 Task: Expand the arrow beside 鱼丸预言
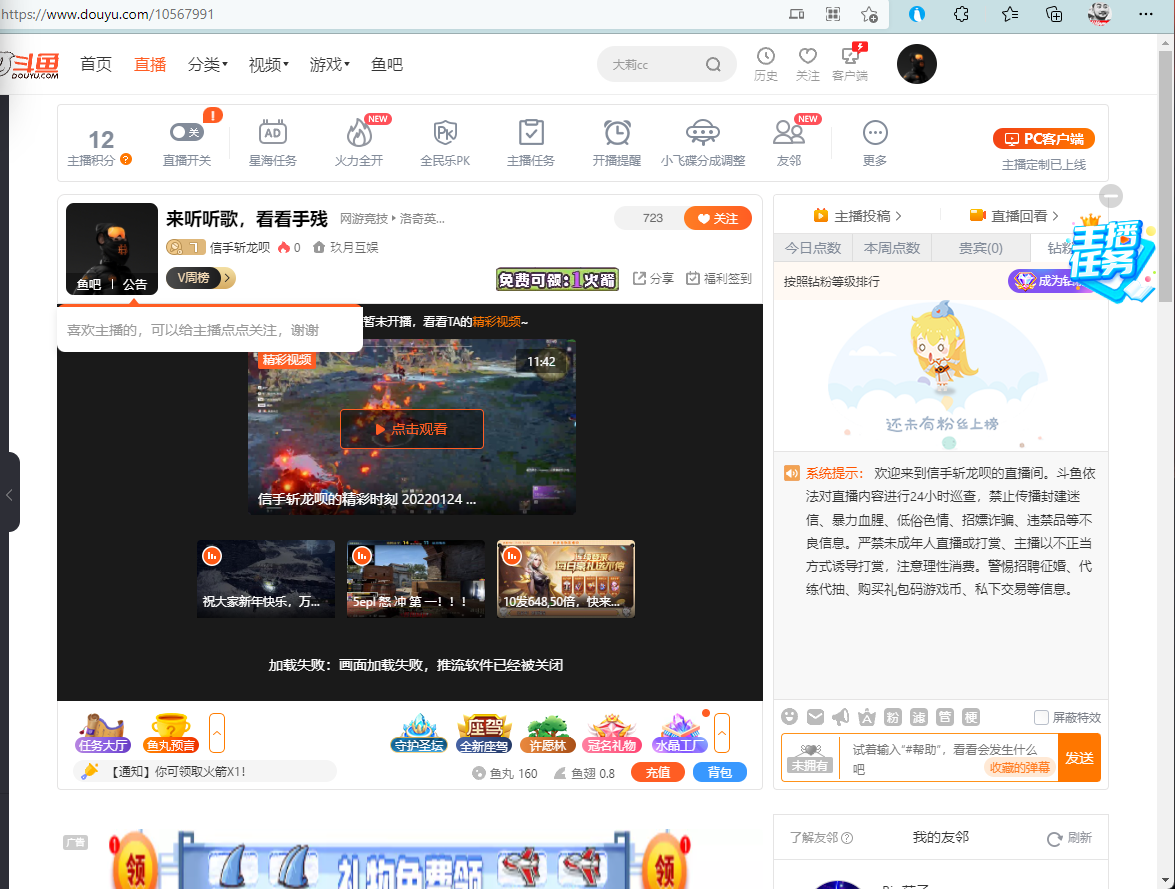click(217, 732)
